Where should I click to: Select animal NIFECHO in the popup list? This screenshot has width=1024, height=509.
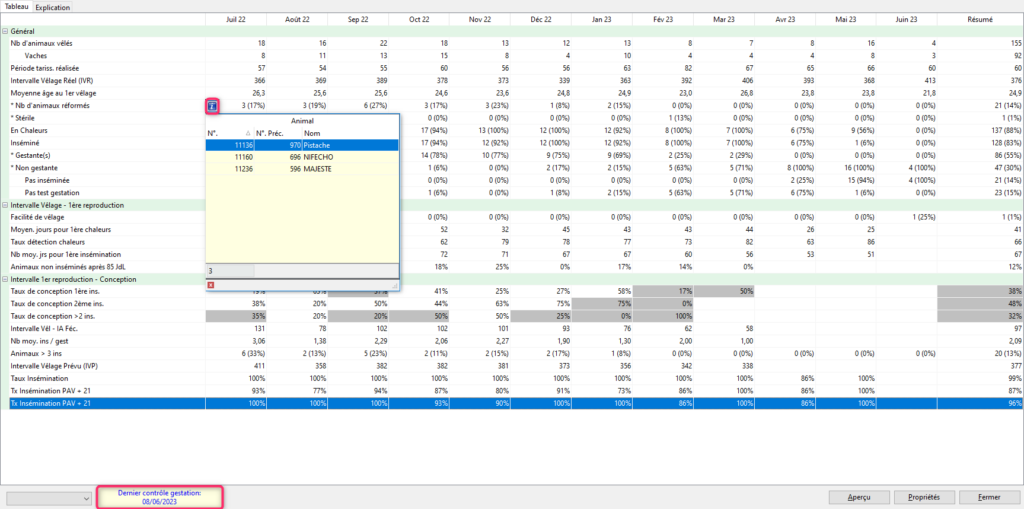point(320,157)
